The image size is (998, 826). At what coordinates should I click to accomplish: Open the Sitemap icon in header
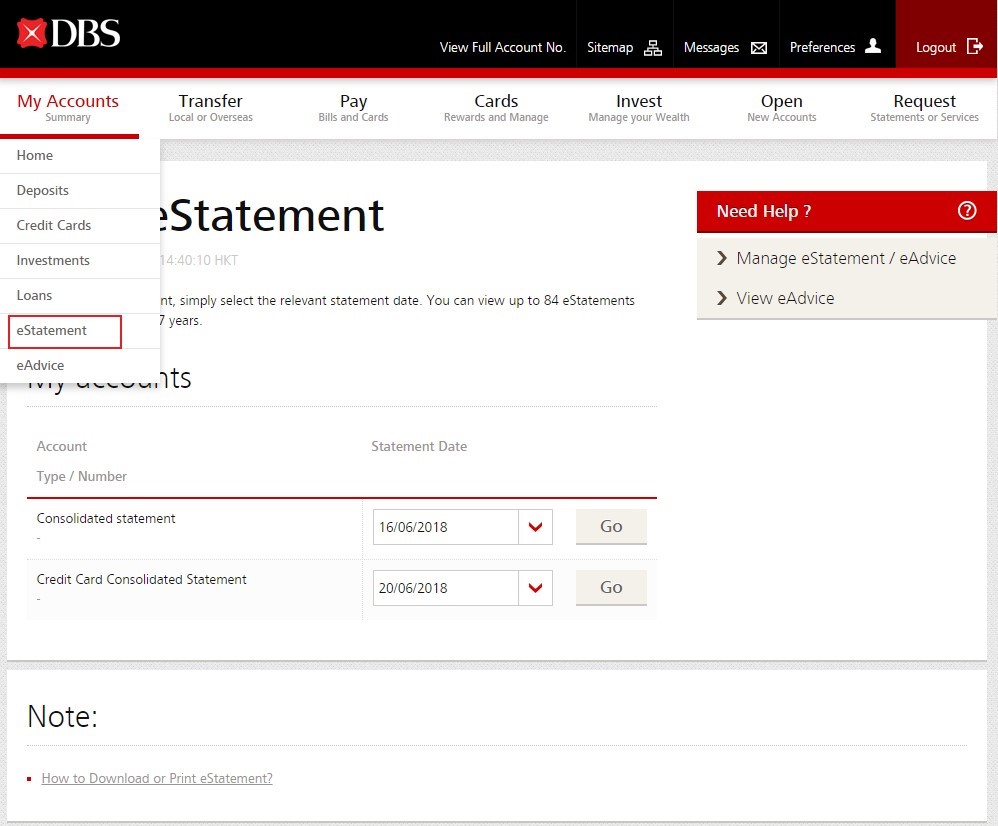pyautogui.click(x=653, y=47)
